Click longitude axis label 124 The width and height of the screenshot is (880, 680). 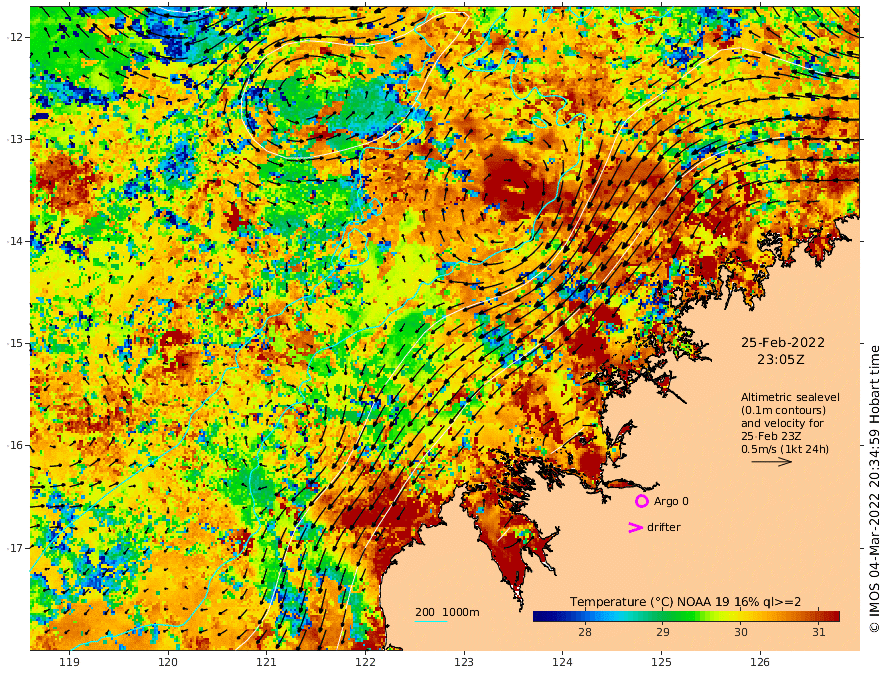(x=562, y=663)
